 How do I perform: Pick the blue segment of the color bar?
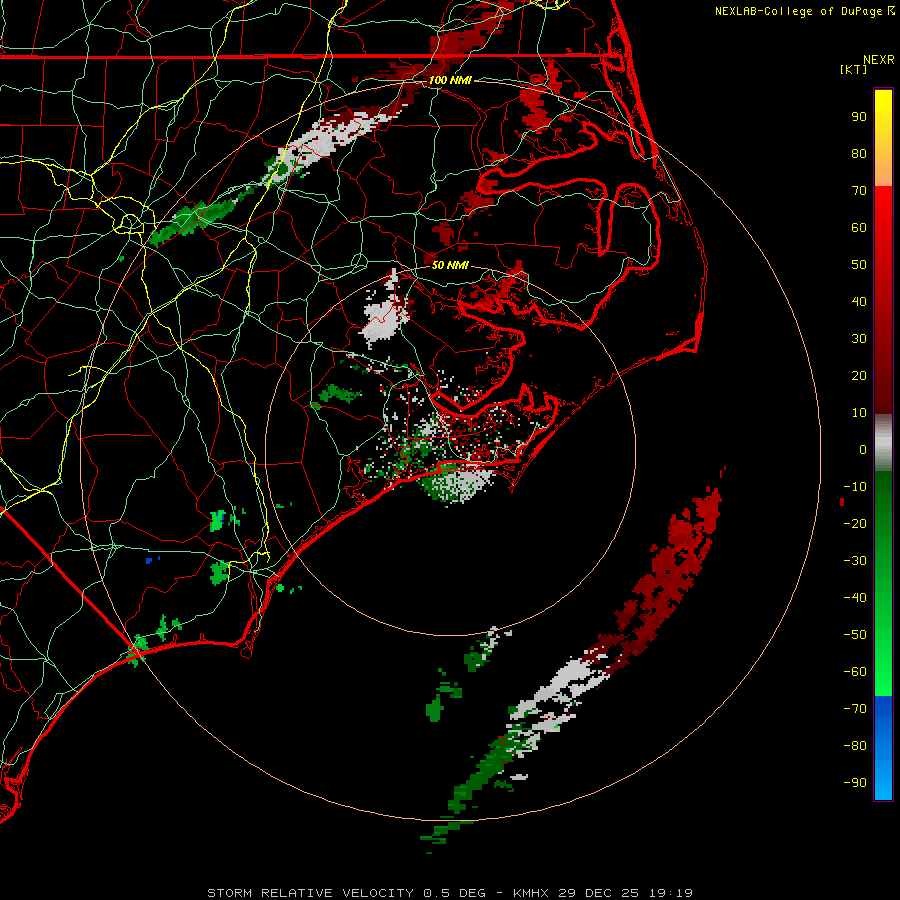click(883, 748)
